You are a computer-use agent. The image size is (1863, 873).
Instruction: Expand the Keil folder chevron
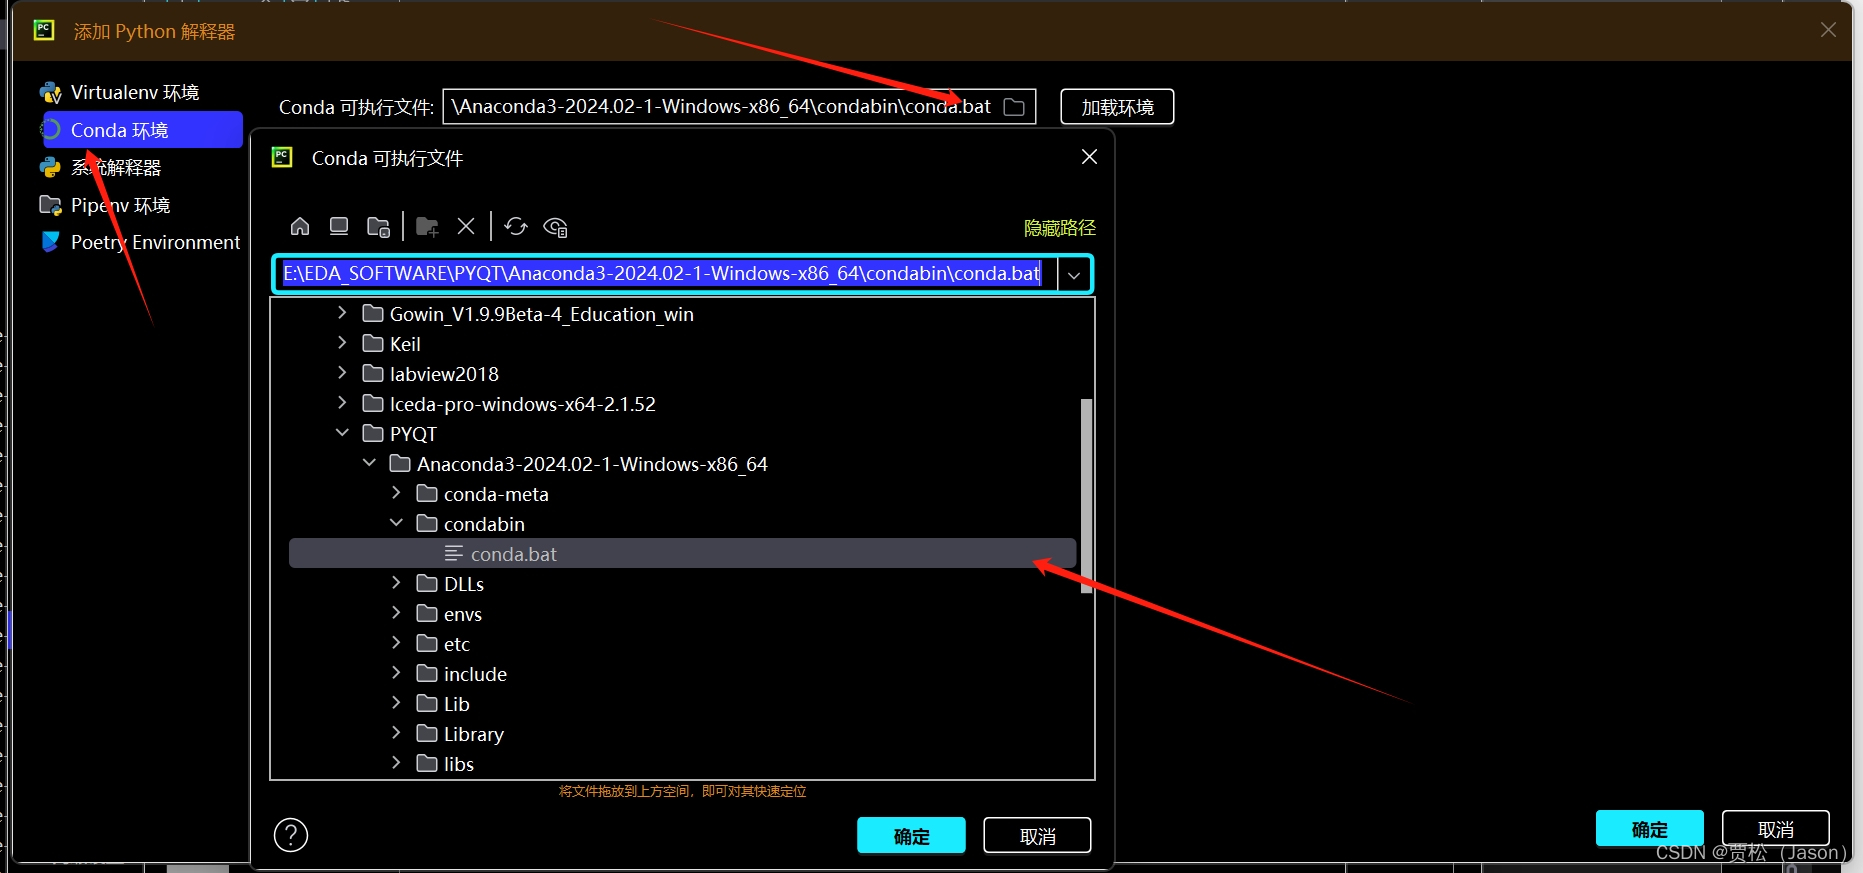point(342,343)
